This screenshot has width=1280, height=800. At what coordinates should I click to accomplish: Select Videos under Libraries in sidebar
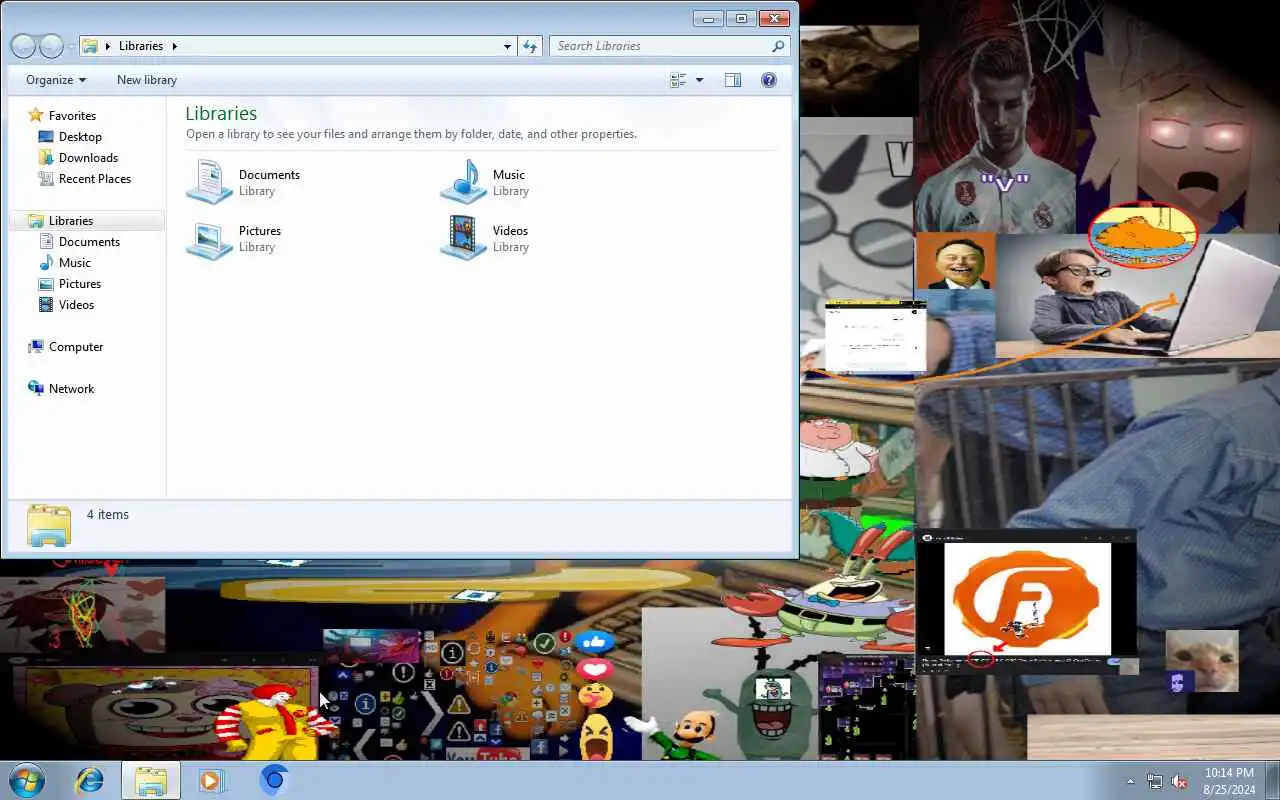pos(67,304)
